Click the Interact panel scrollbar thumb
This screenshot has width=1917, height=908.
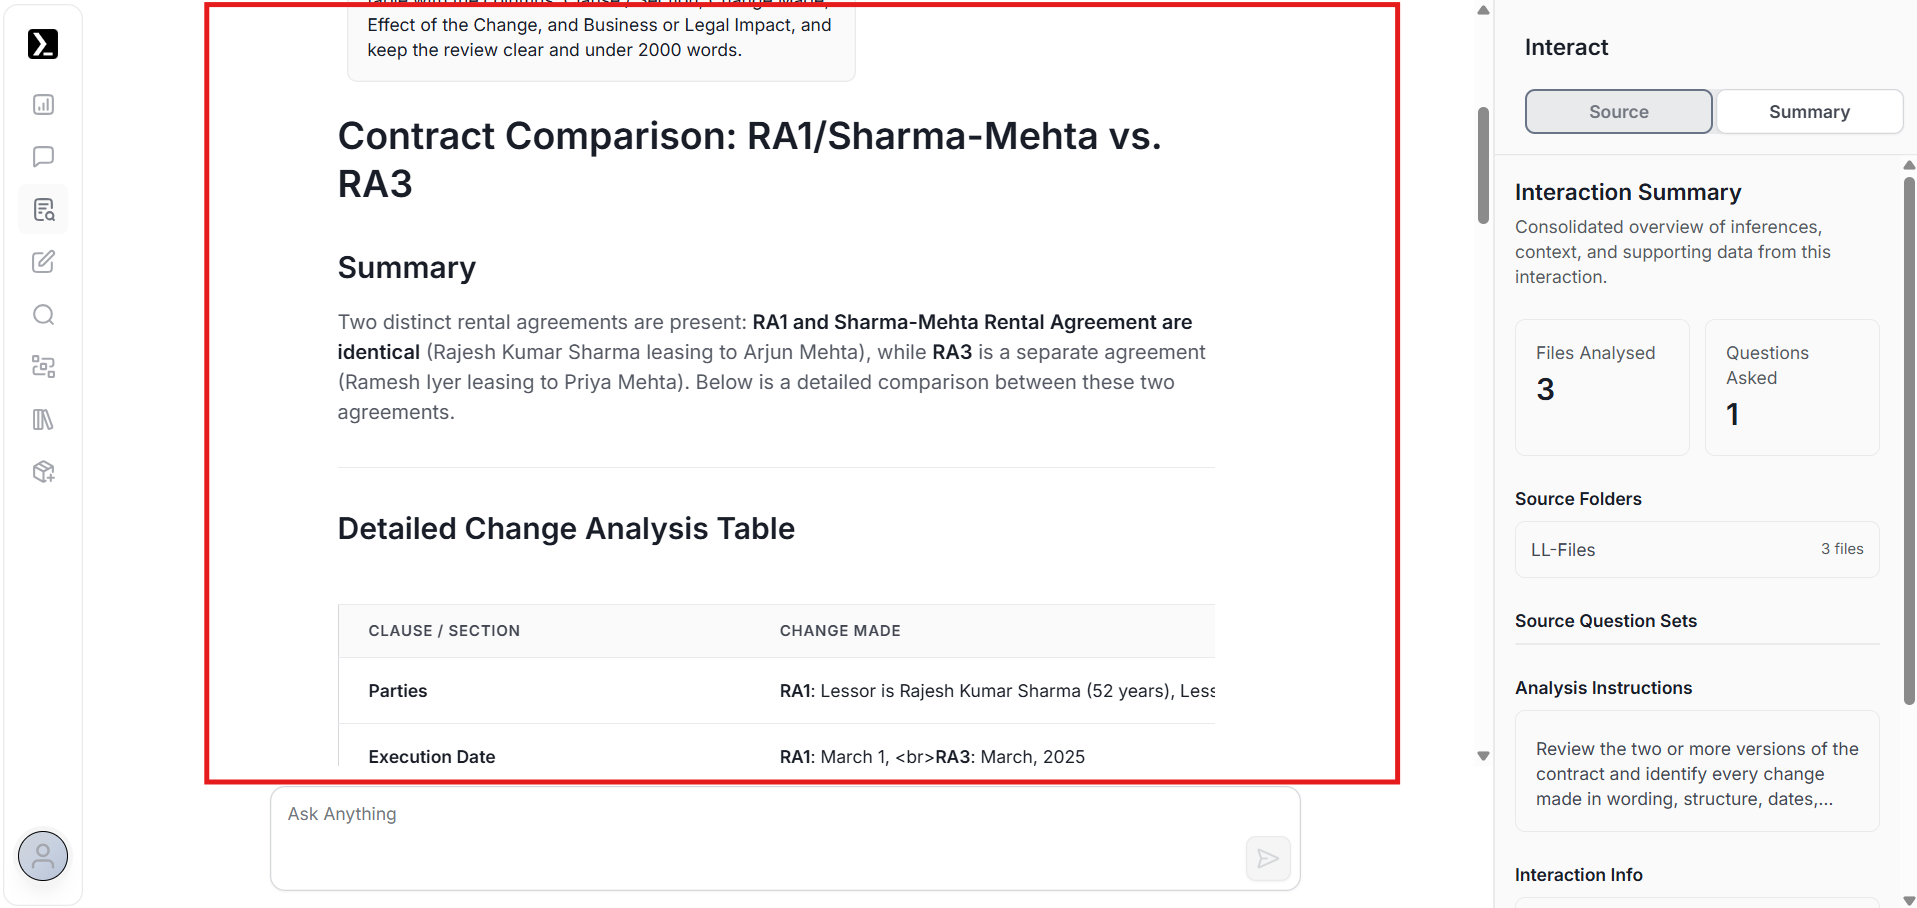pos(1909,440)
